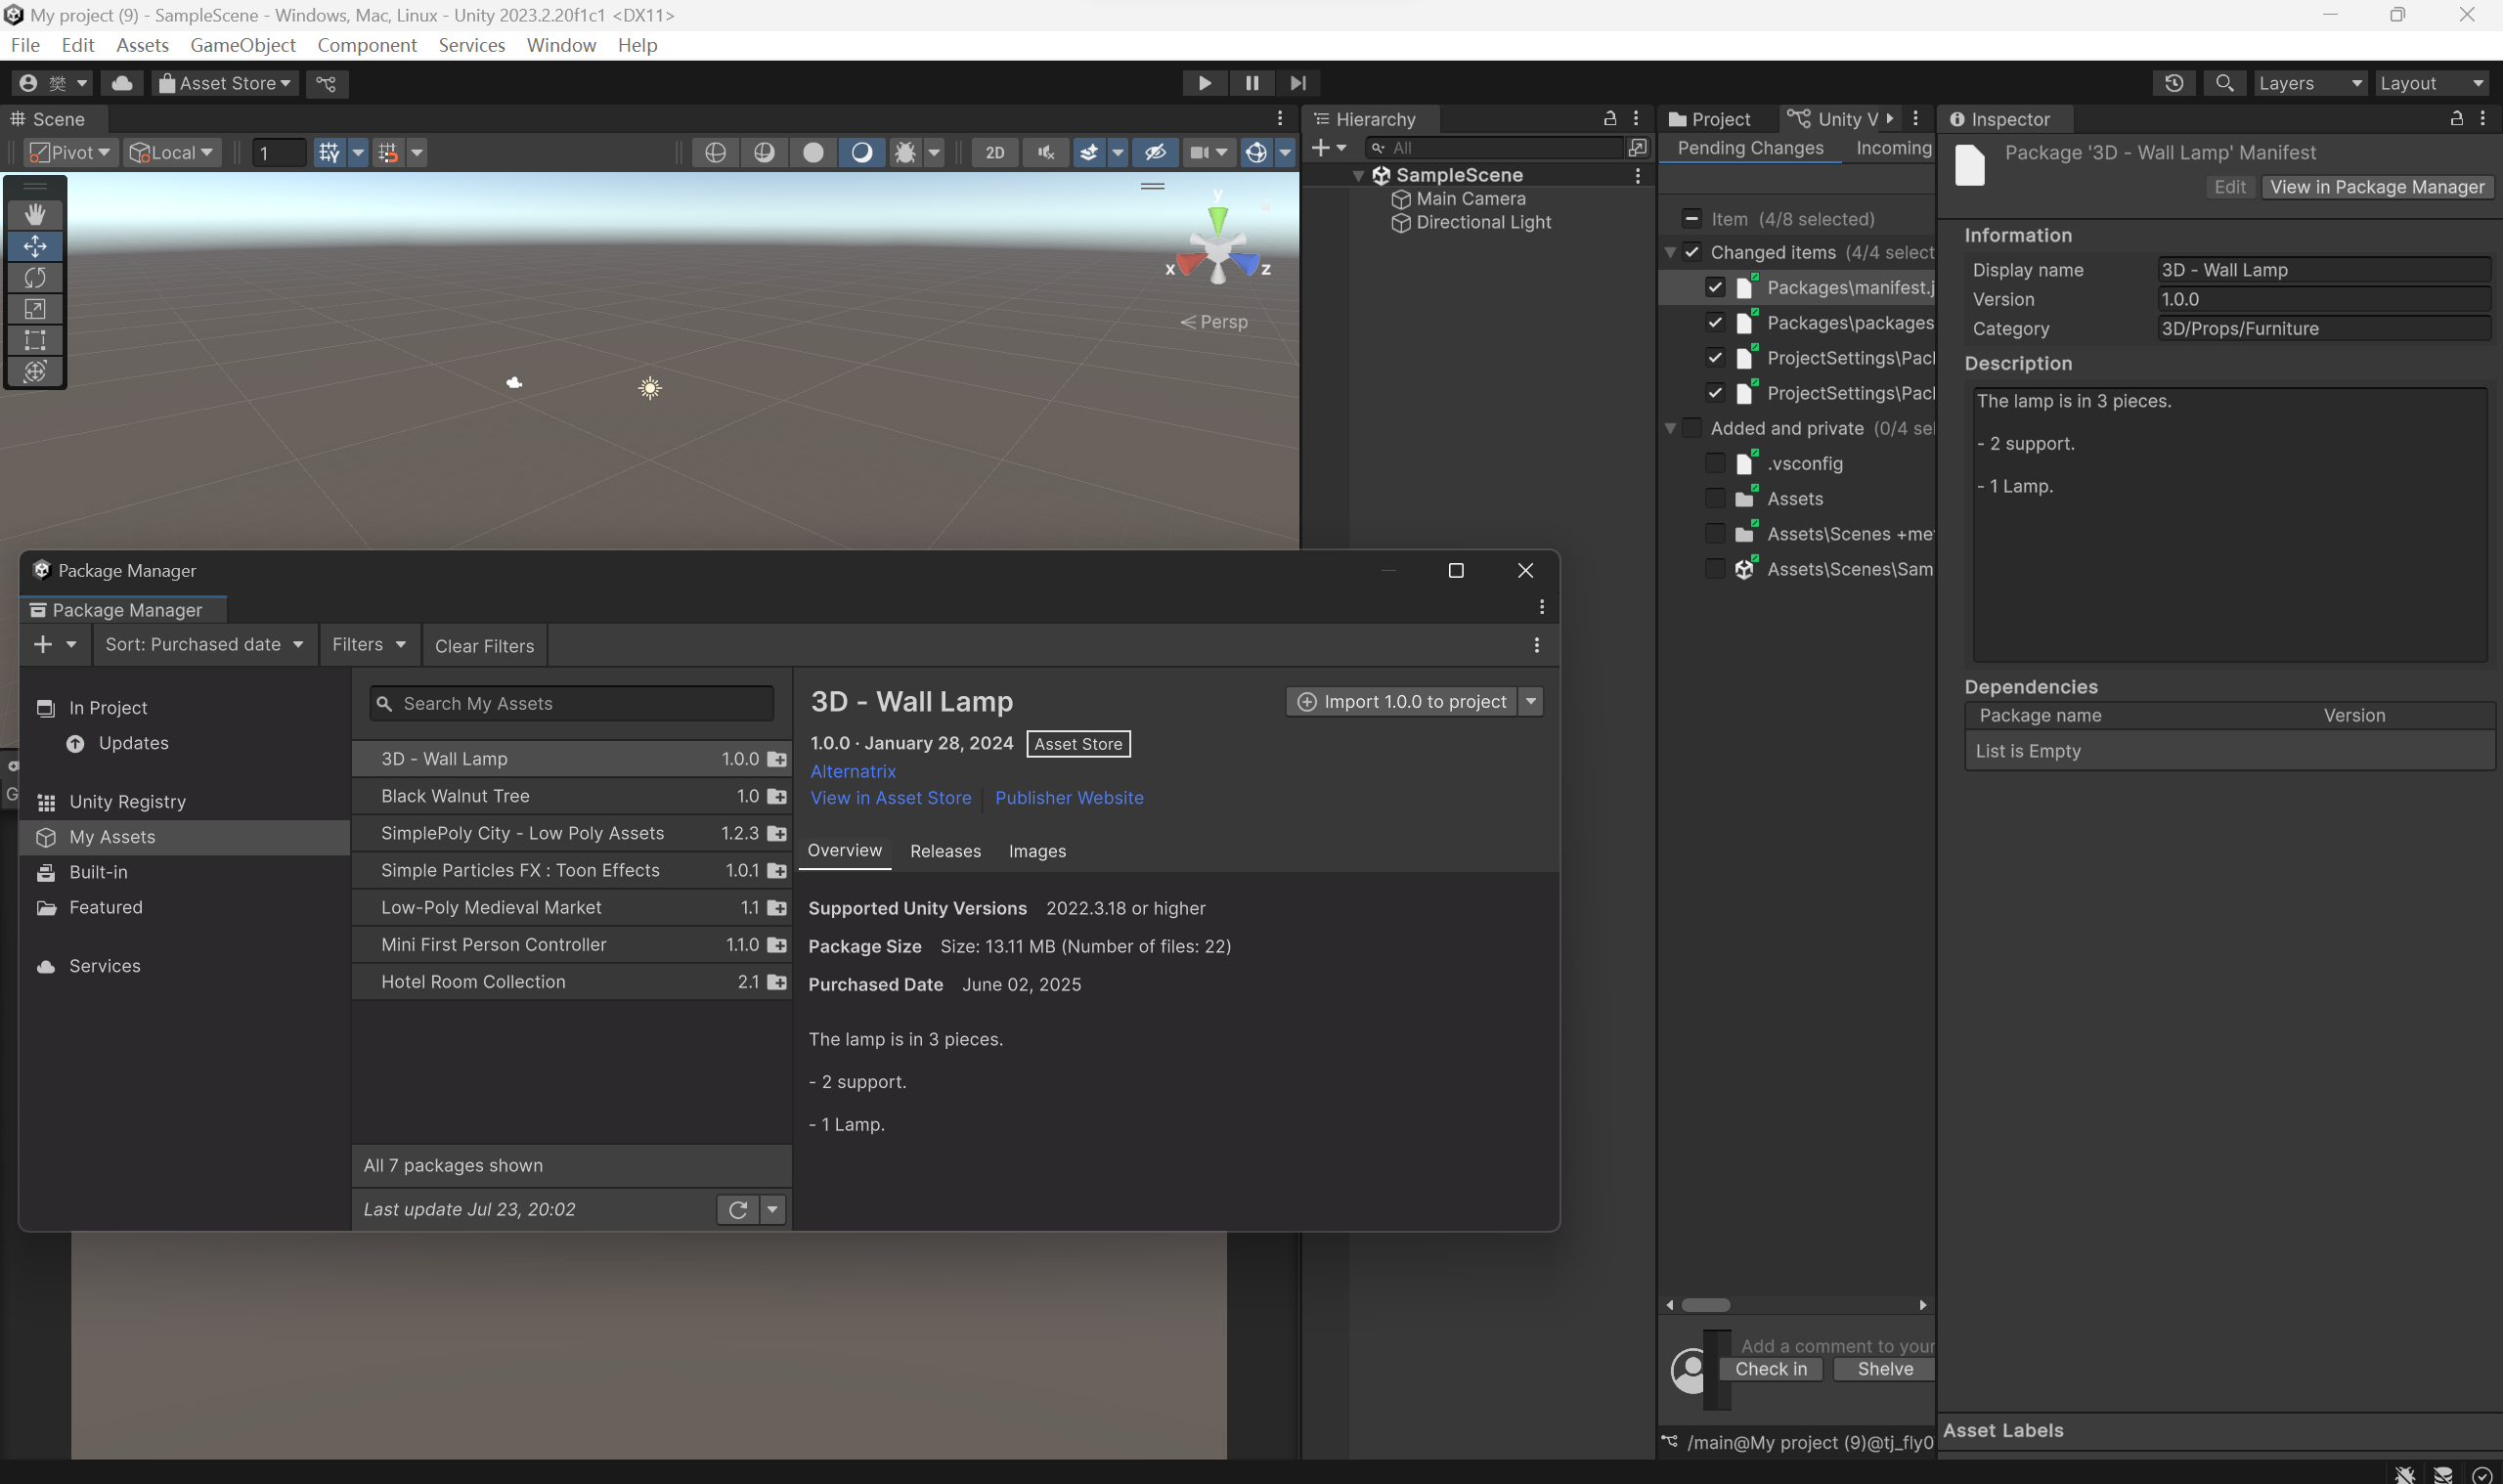Open Package Manager details kebab menu
Screen dimensions: 2503x1484
(x=1537, y=645)
